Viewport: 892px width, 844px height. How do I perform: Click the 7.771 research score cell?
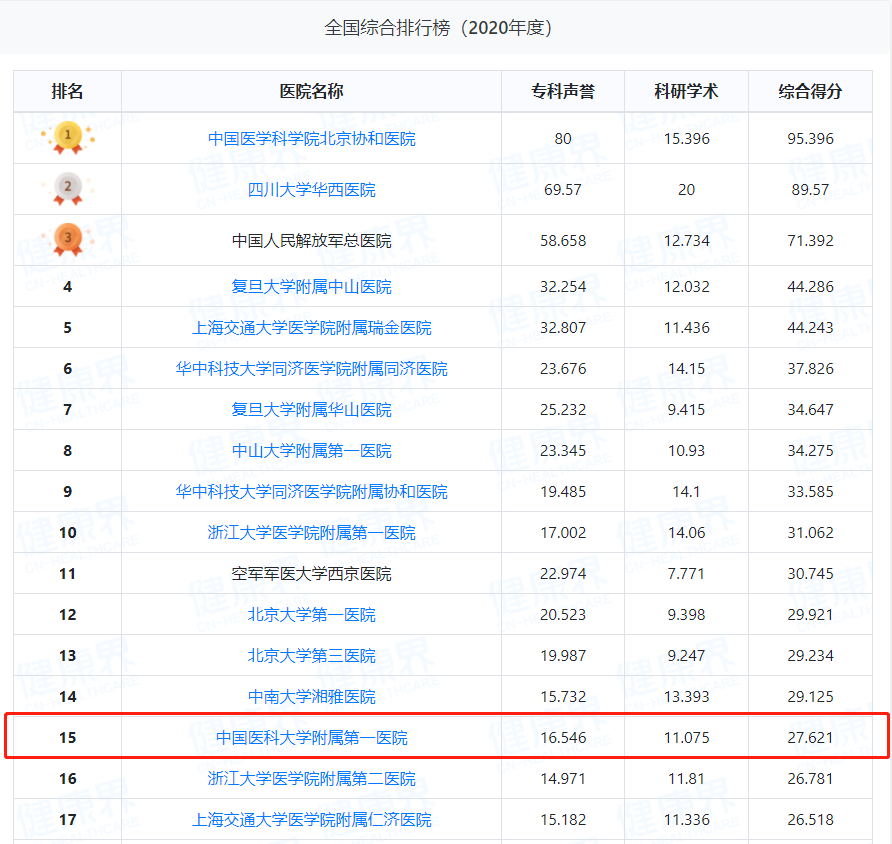coord(686,573)
